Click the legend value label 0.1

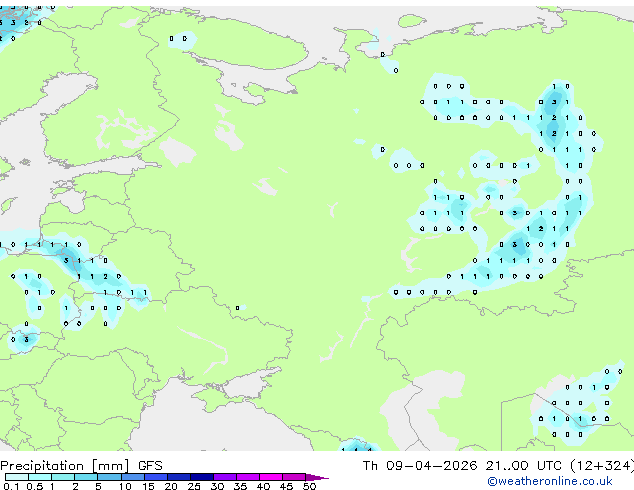tap(11, 486)
